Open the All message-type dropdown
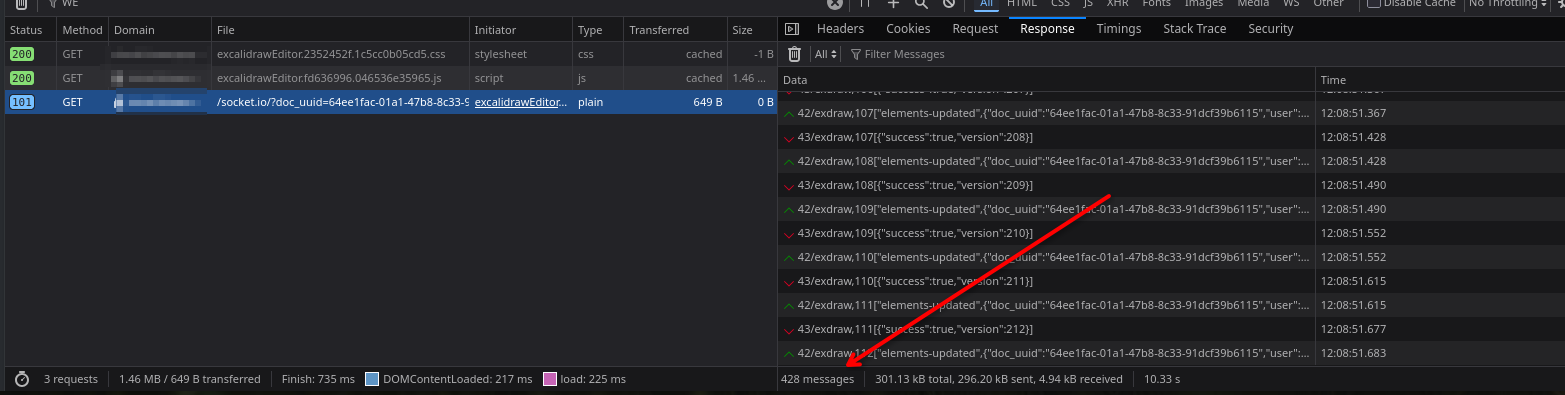1565x395 pixels. [825, 54]
